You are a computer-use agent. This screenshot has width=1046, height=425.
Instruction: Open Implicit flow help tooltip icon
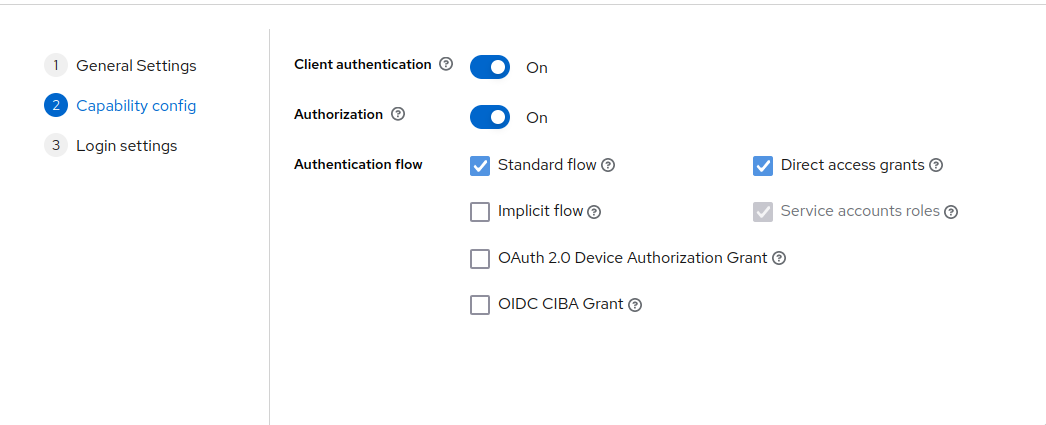coord(594,212)
